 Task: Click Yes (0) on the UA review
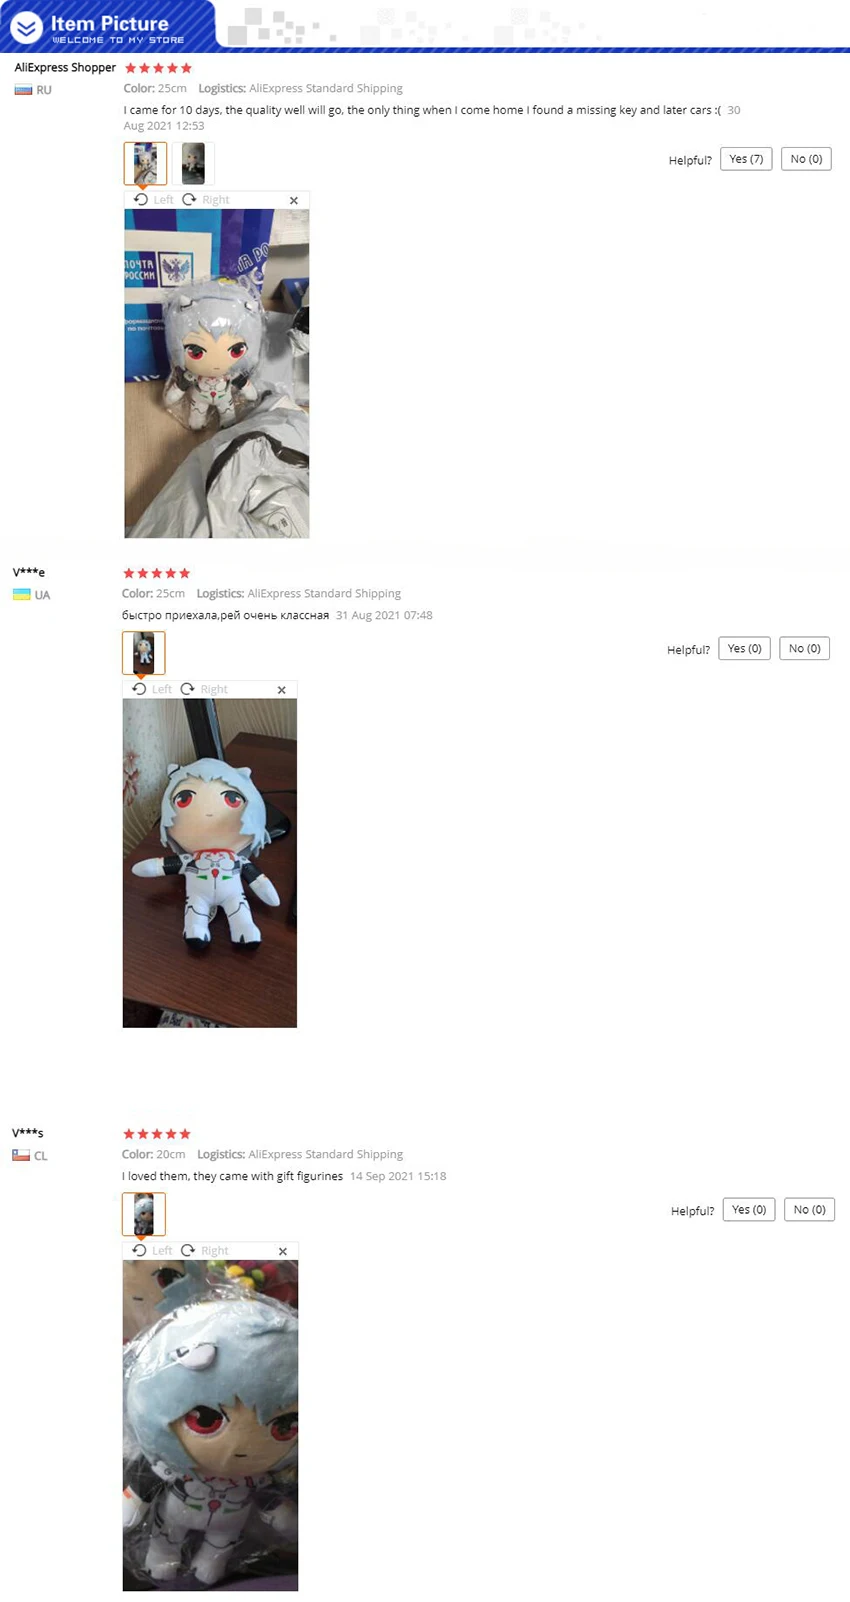coord(744,649)
